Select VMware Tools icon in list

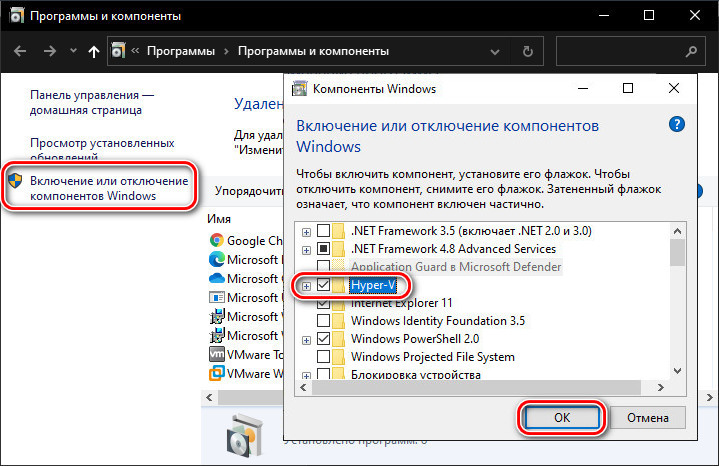pos(216,354)
